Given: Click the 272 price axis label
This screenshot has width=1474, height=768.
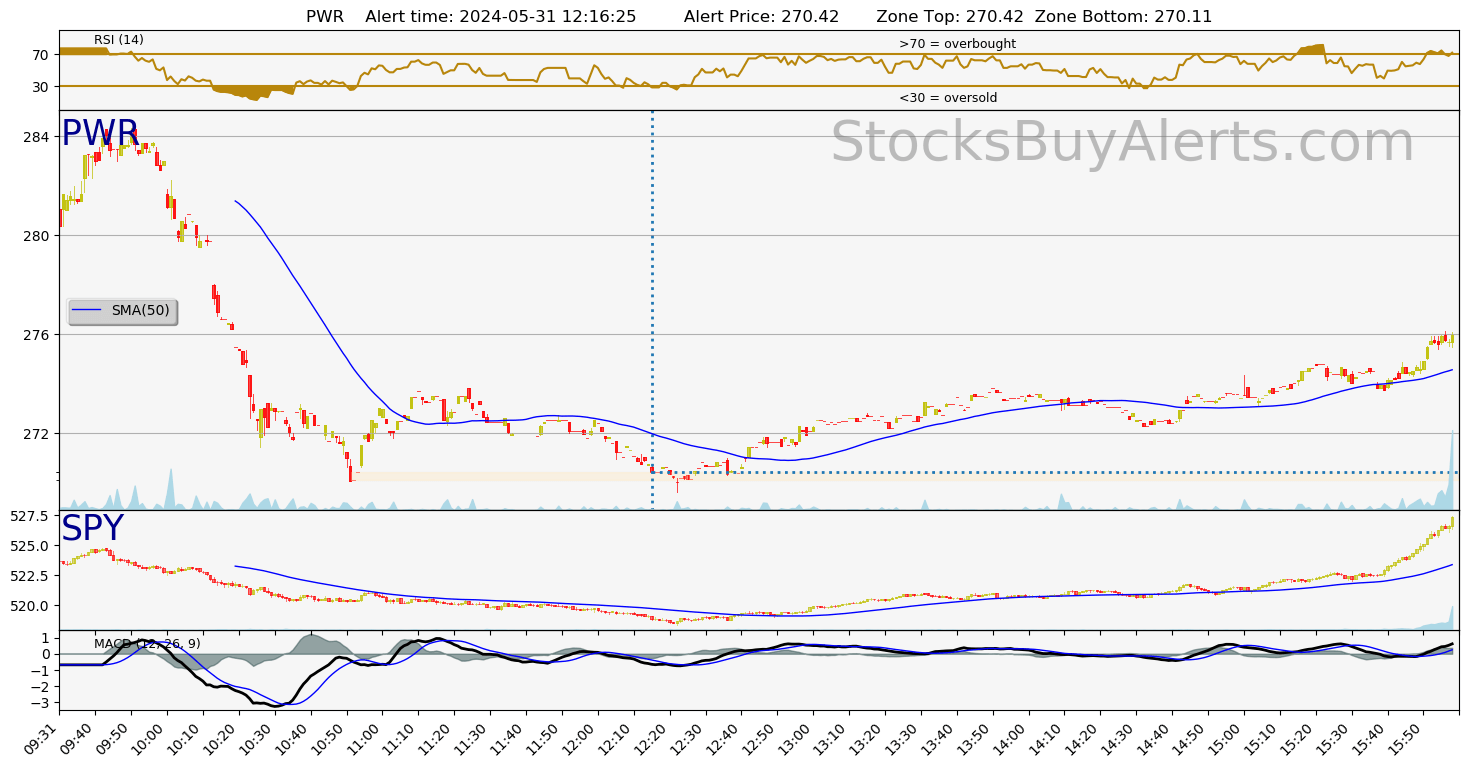Looking at the screenshot, I should coord(37,434).
